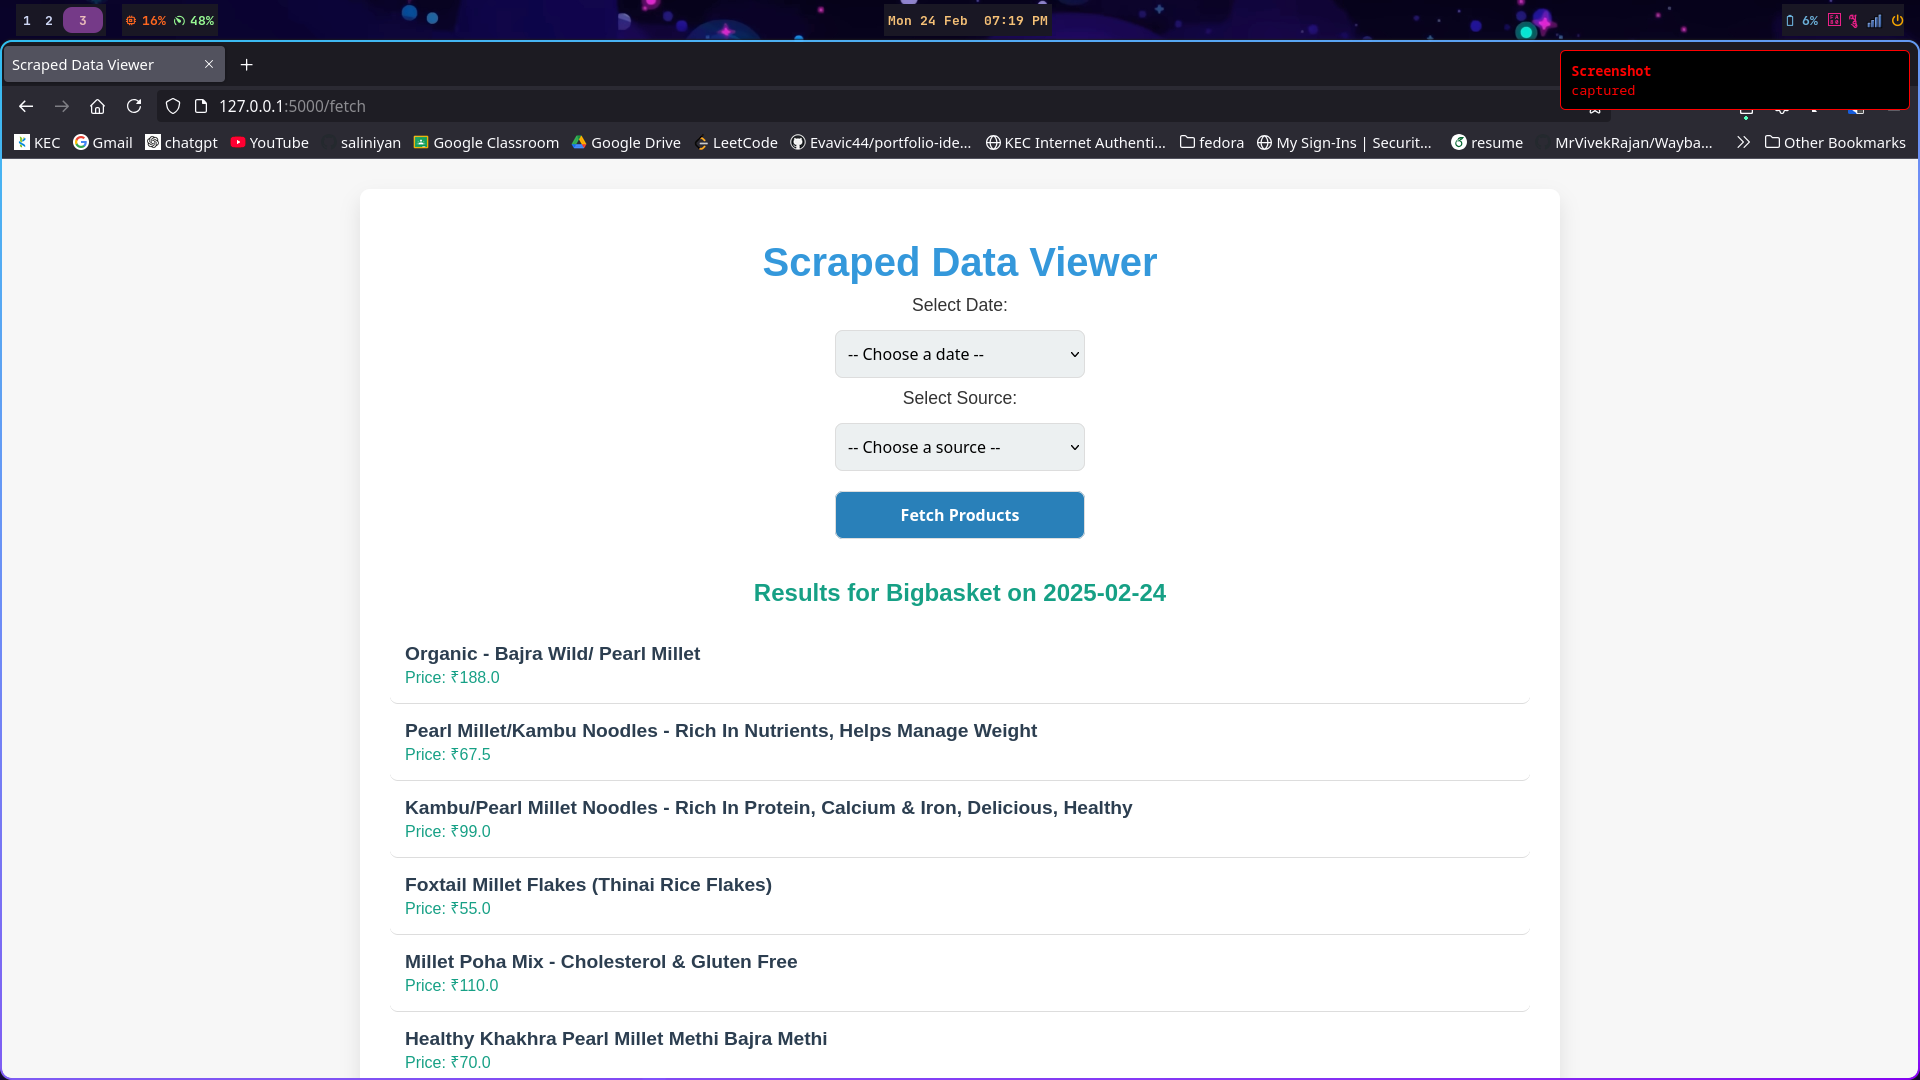Click the memory usage 48% indicator
Image resolution: width=1920 pixels, height=1080 pixels.
(194, 20)
